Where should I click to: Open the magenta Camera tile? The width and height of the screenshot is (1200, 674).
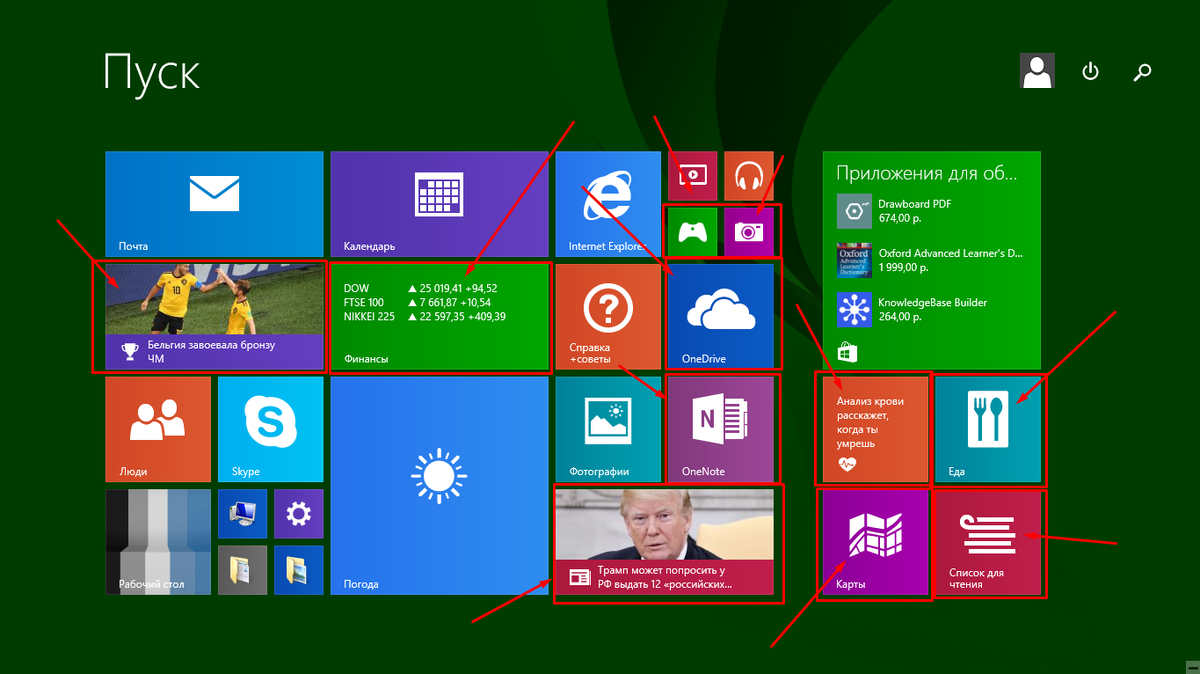[x=749, y=232]
